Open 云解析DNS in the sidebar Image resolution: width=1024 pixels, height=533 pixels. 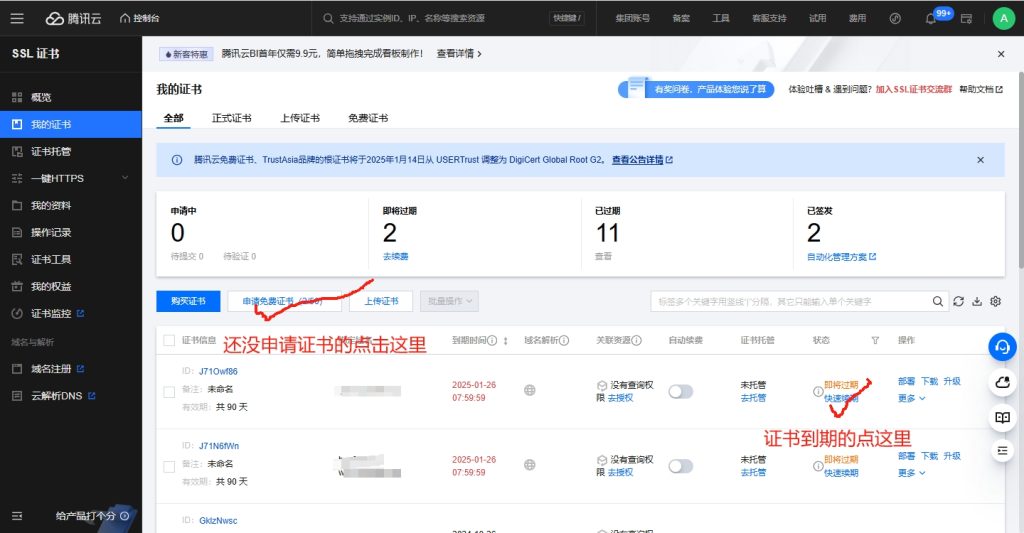click(x=71, y=396)
